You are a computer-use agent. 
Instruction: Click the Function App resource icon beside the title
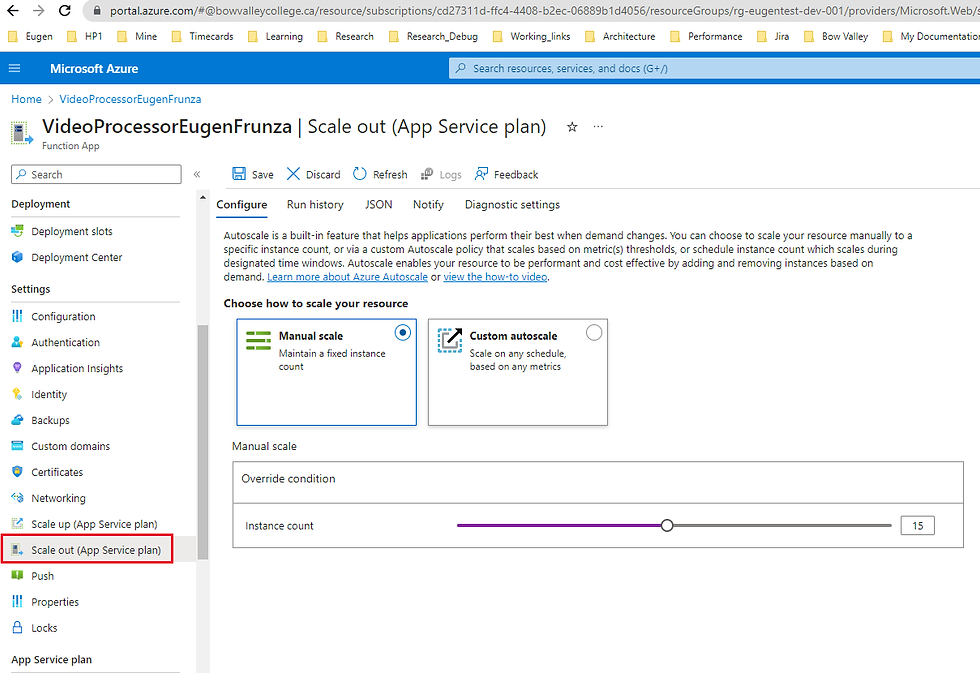point(22,134)
